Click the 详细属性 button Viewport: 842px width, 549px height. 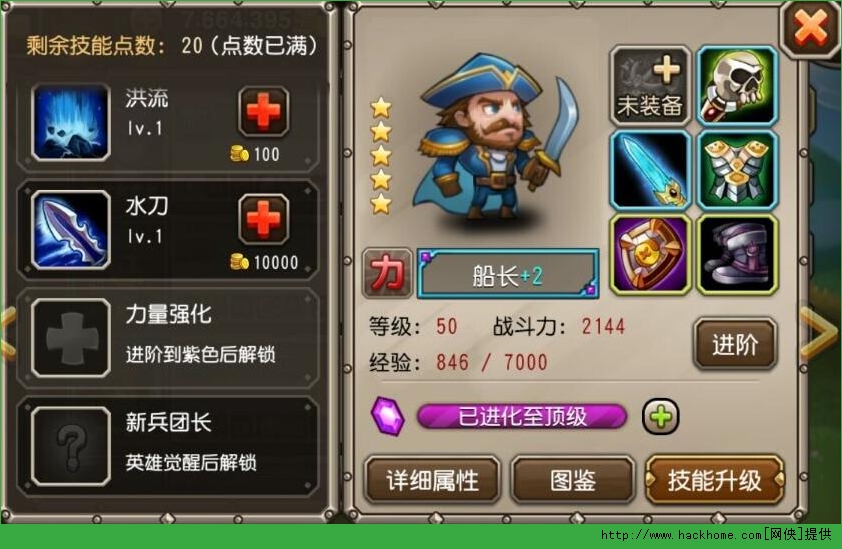tap(432, 480)
